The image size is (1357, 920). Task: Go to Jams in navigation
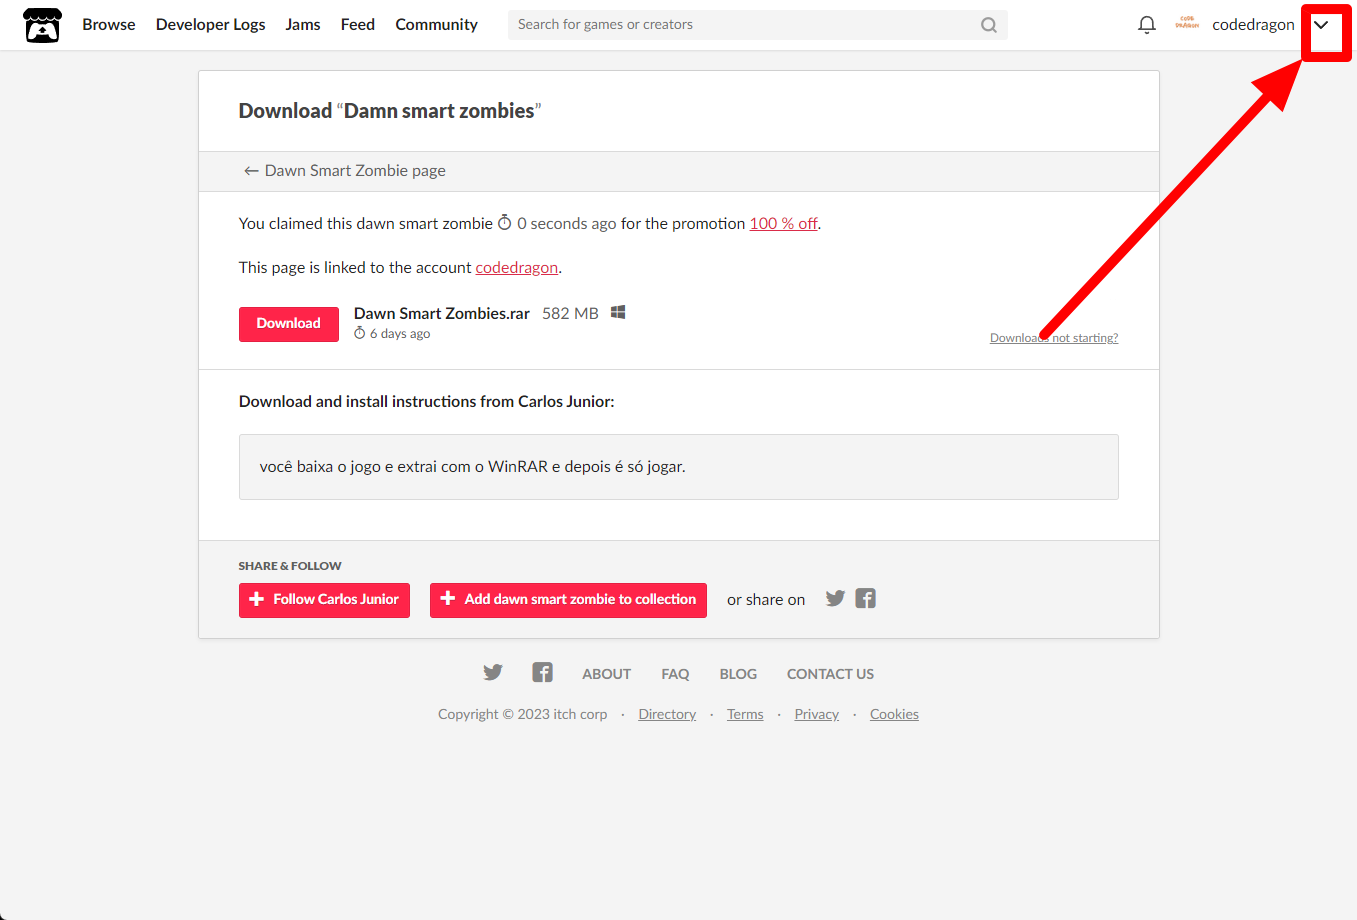303,25
